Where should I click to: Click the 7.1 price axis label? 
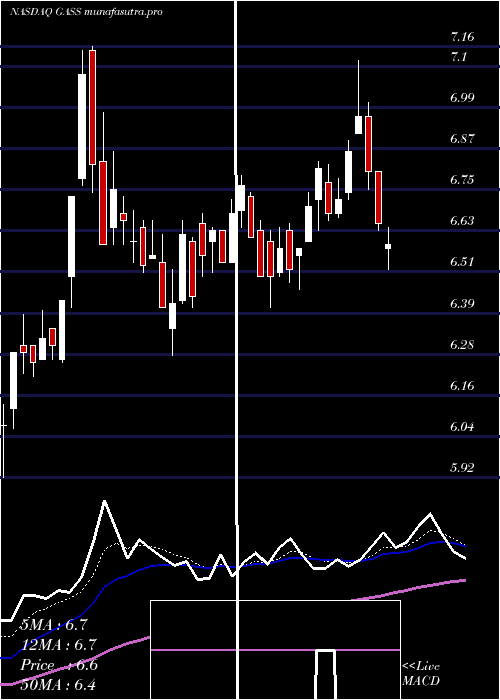point(458,57)
